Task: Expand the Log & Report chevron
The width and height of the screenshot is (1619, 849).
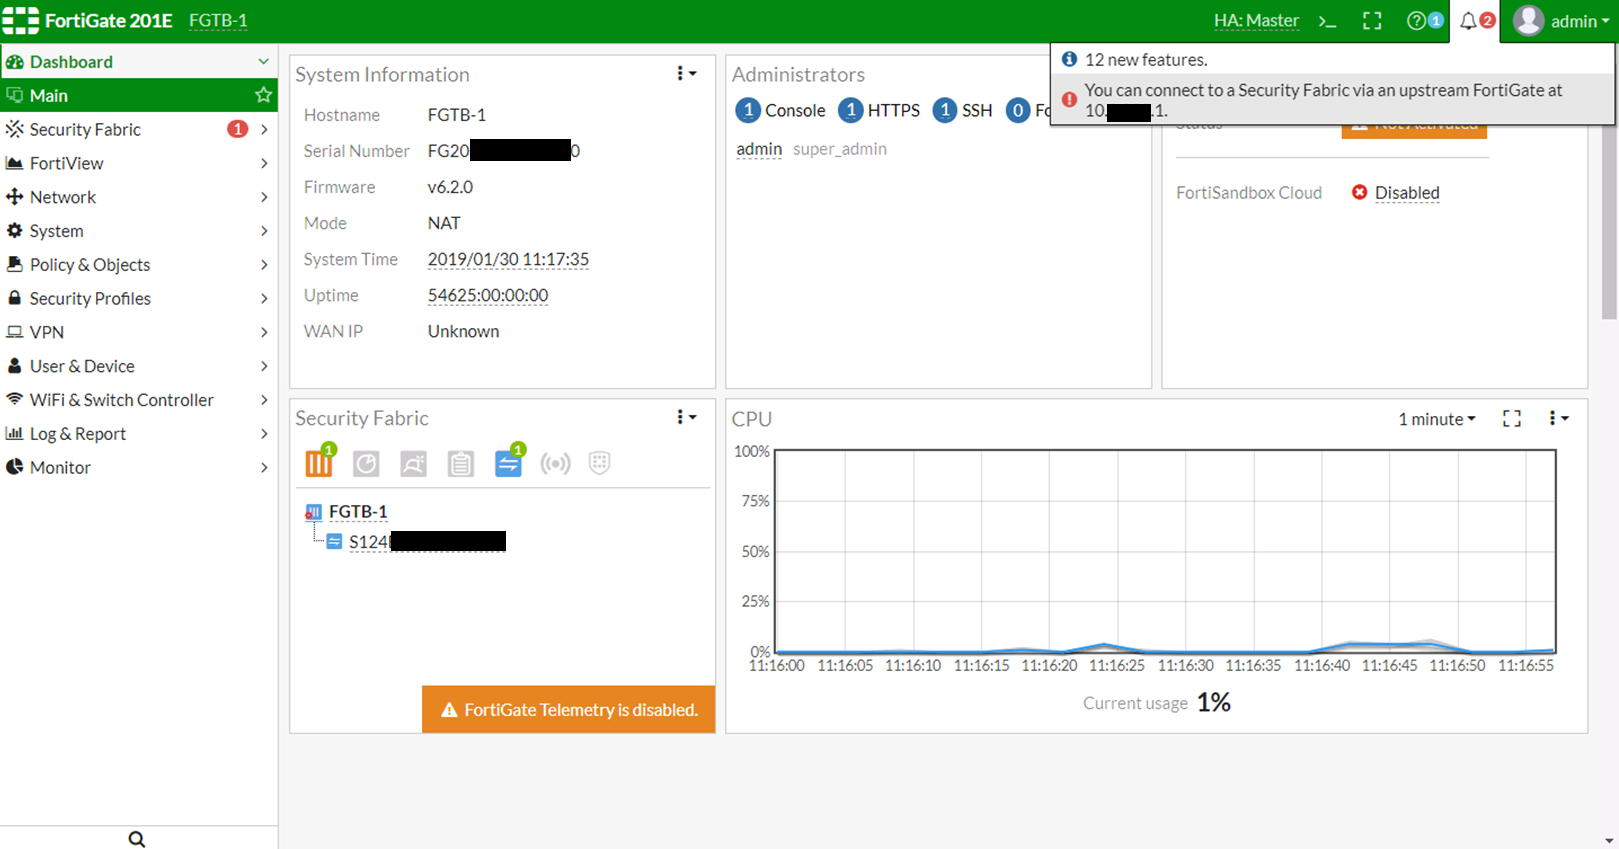Action: click(x=264, y=434)
